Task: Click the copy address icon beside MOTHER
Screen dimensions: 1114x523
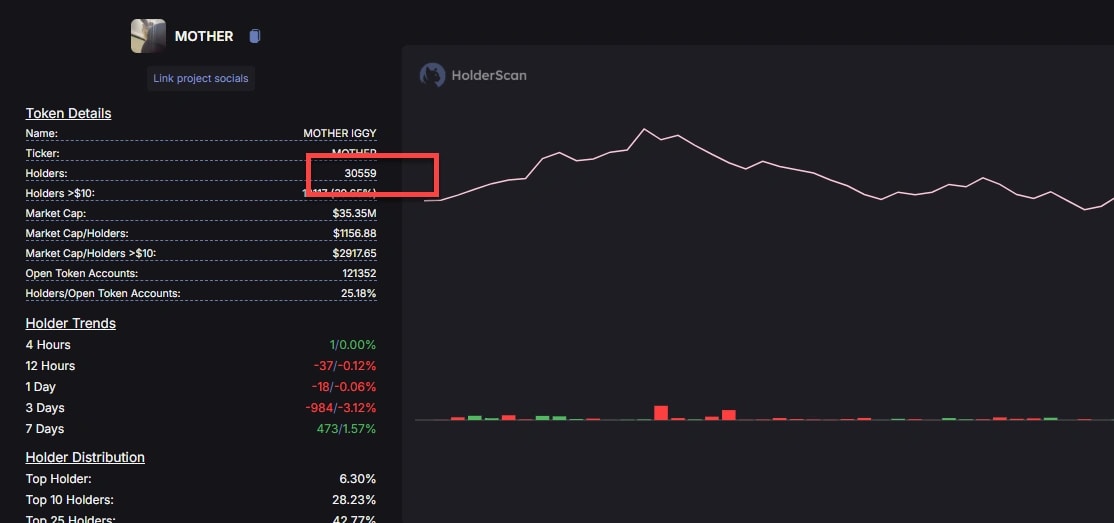Action: tap(254, 36)
